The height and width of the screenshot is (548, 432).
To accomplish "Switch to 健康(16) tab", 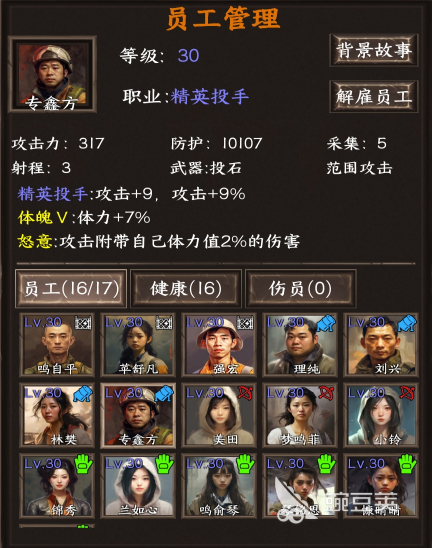I will (x=186, y=289).
